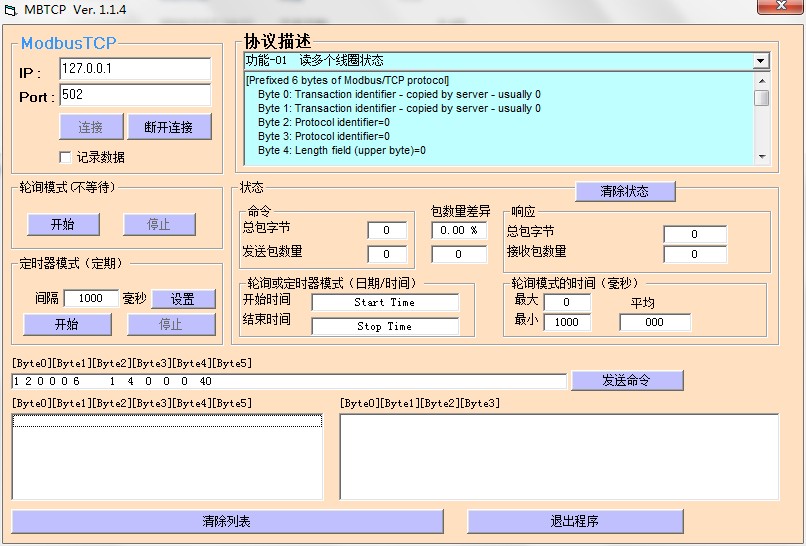Click the 清除状态 button

click(625, 192)
